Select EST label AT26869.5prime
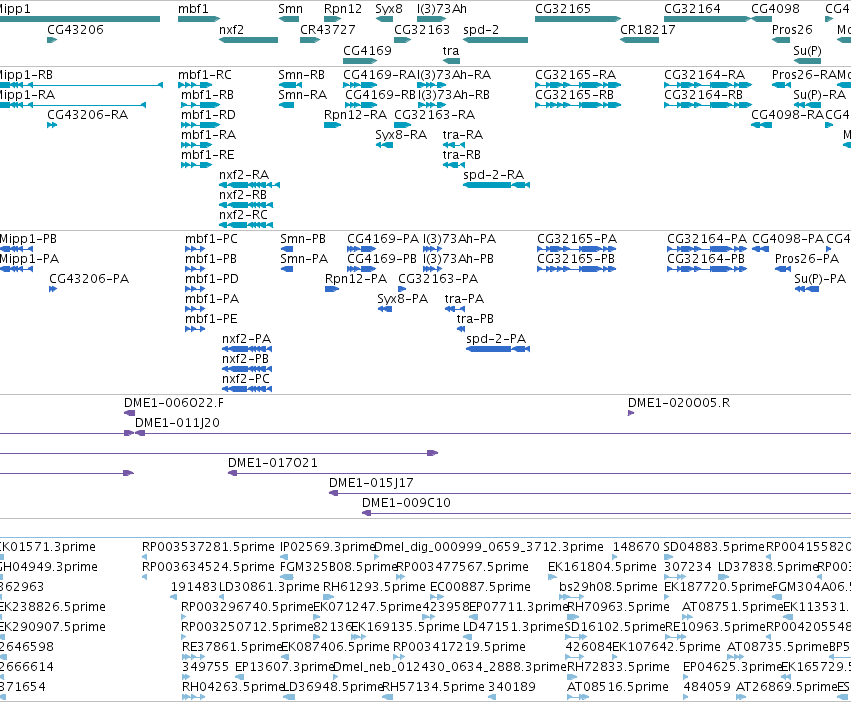Screen dimensions: 851x702 [786, 687]
